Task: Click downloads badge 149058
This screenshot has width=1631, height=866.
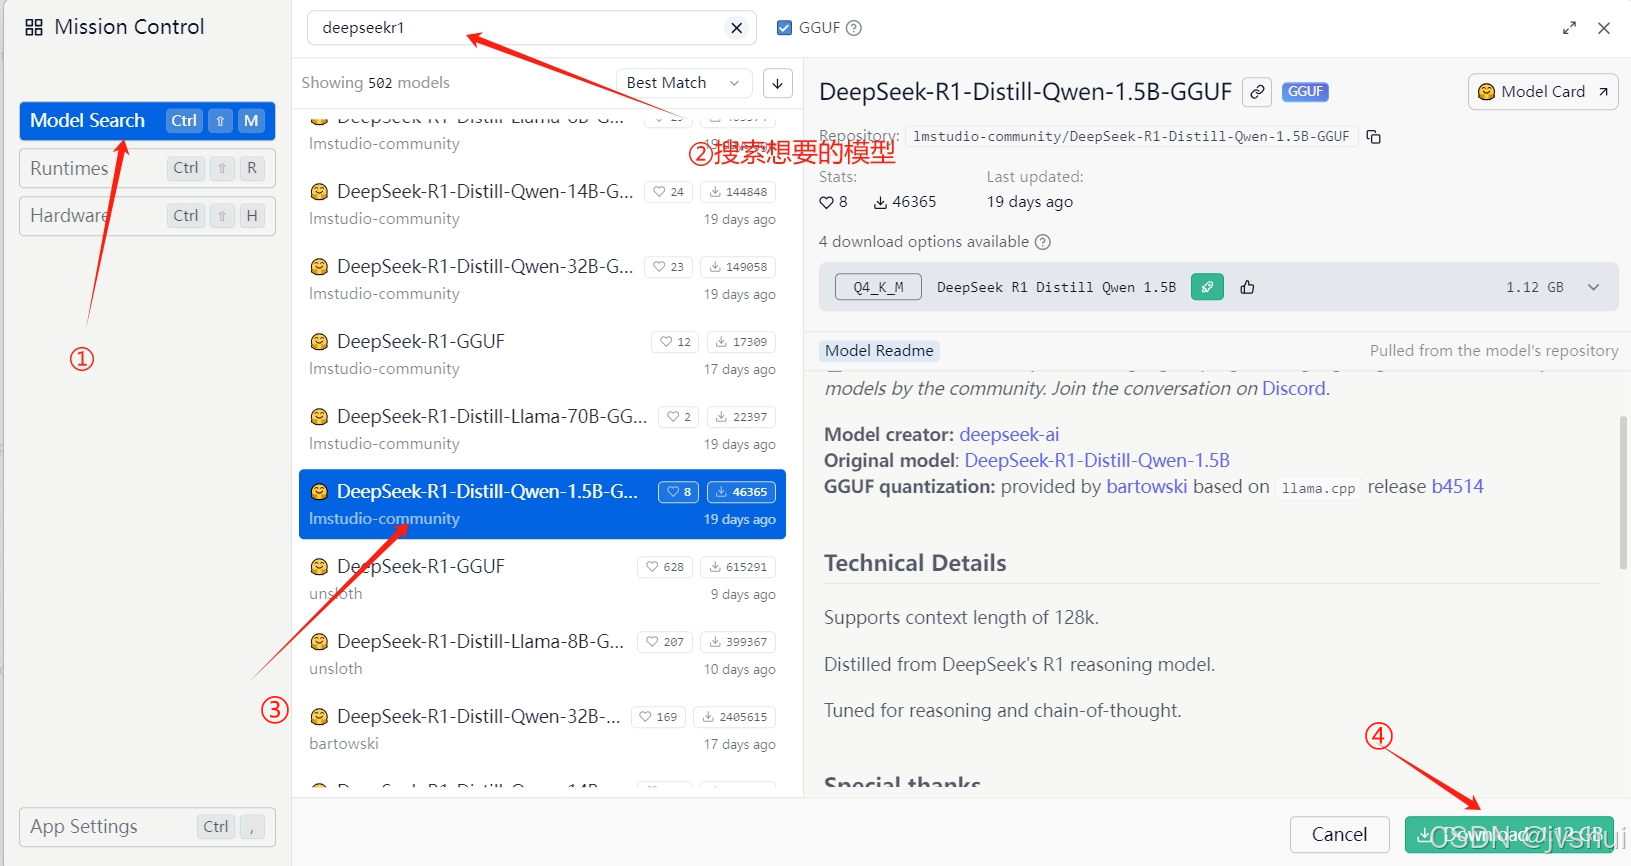Action: [738, 267]
